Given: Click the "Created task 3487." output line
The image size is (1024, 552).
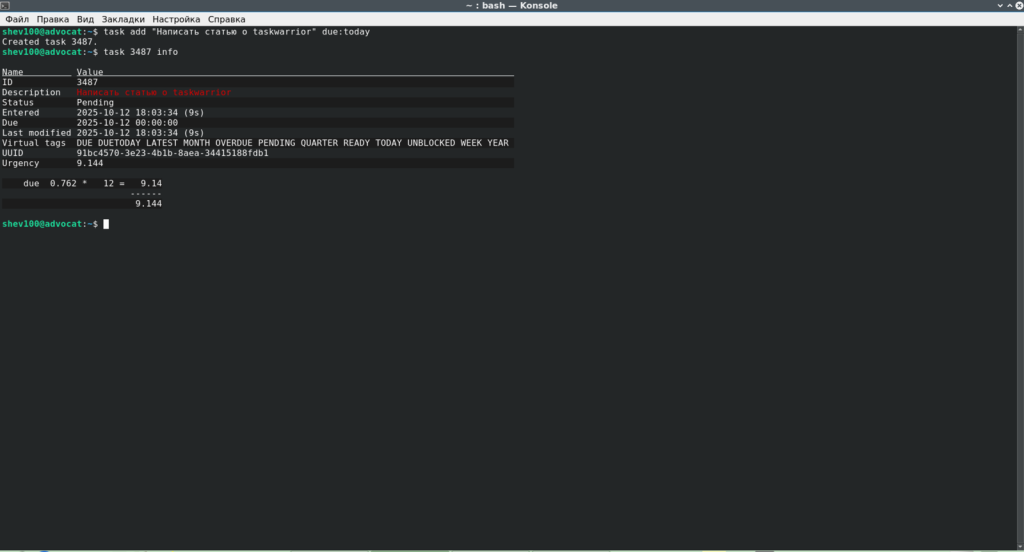Looking at the screenshot, I should tap(50, 42).
